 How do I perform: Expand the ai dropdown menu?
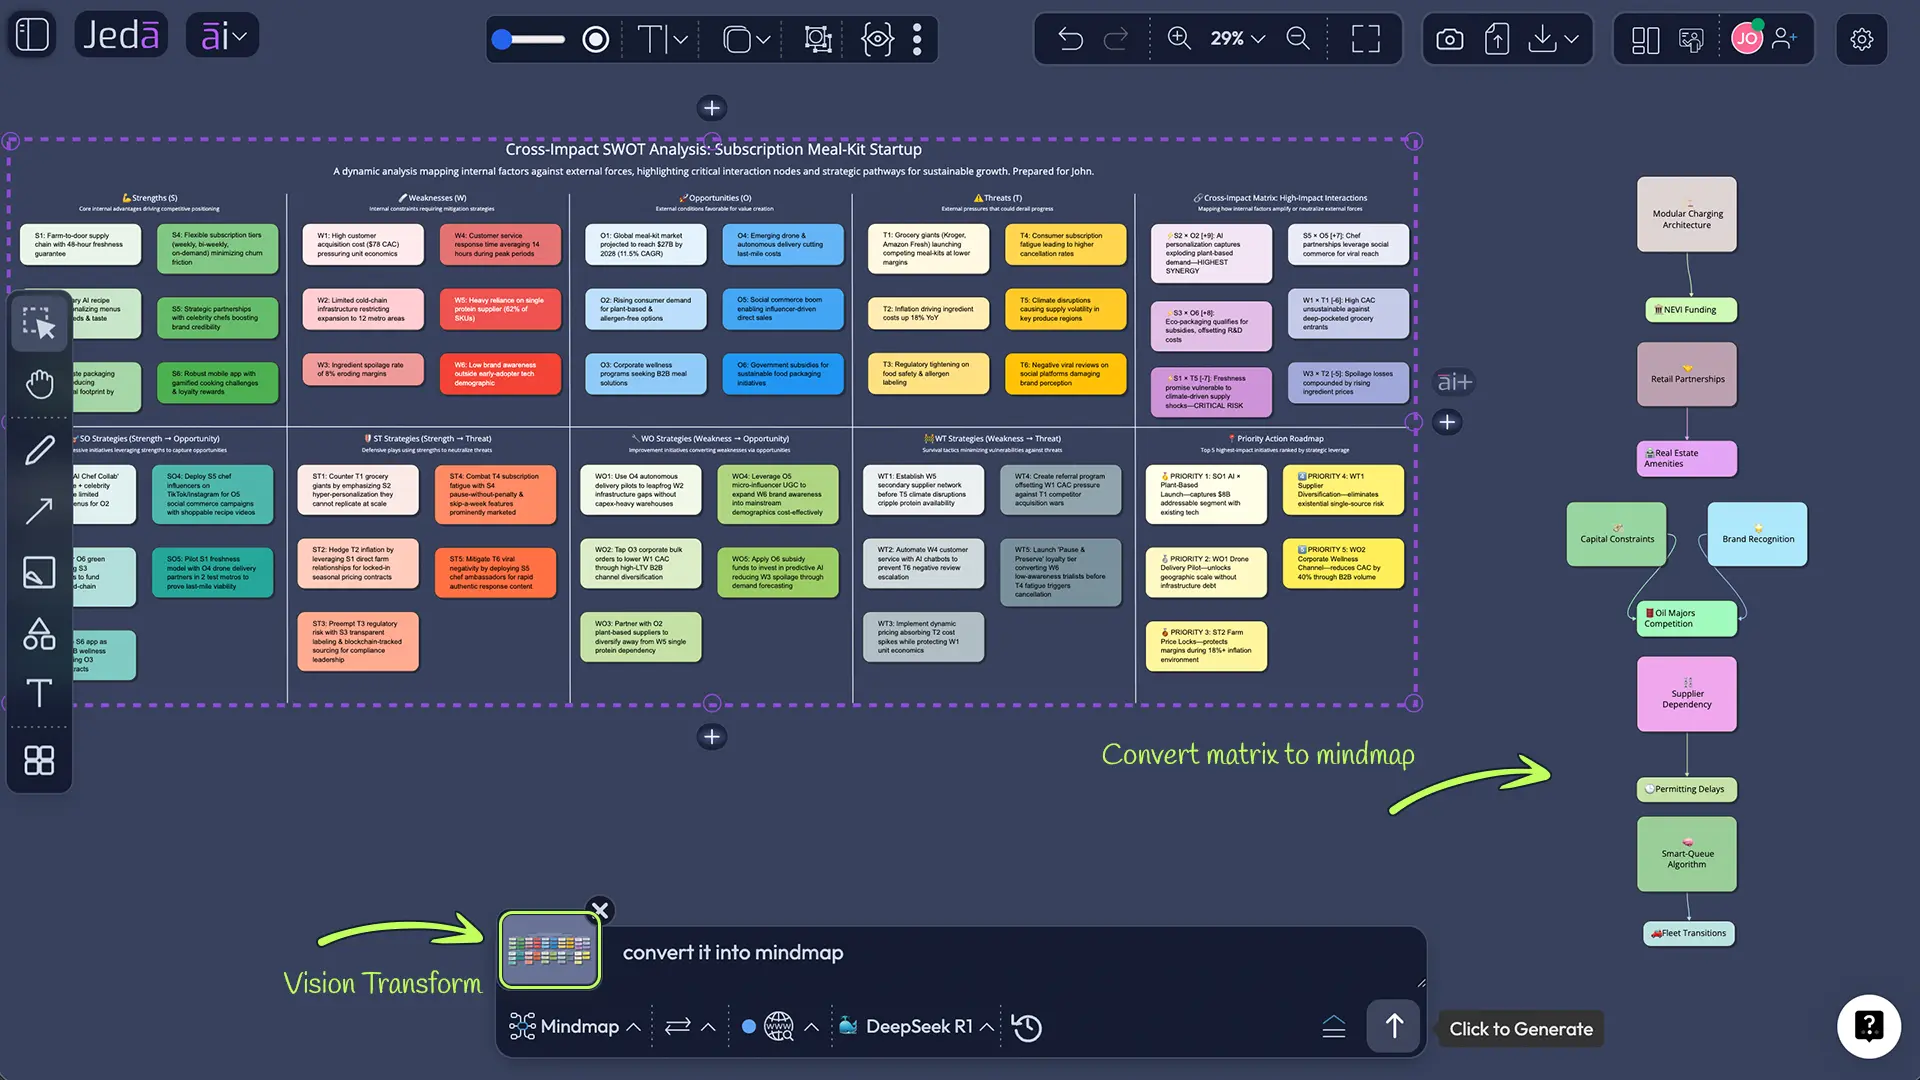(223, 35)
